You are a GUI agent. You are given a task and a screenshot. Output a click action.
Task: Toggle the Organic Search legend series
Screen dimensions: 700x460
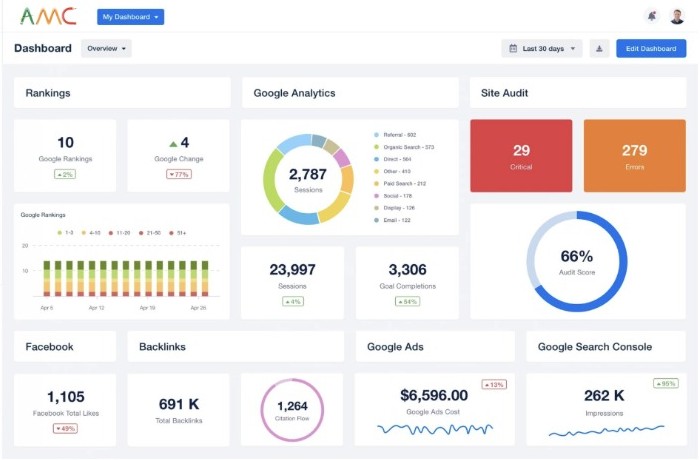pos(404,147)
